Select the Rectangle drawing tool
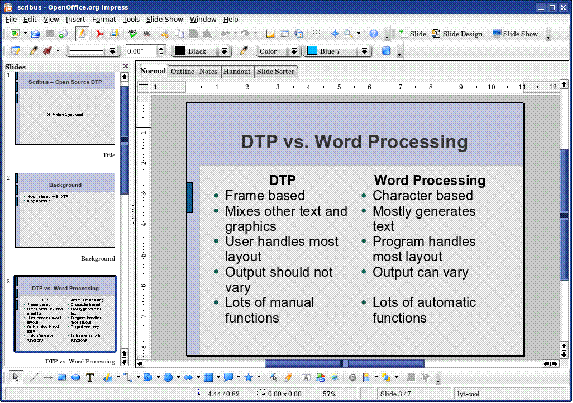Viewport: 573px width, 403px height. (62, 377)
